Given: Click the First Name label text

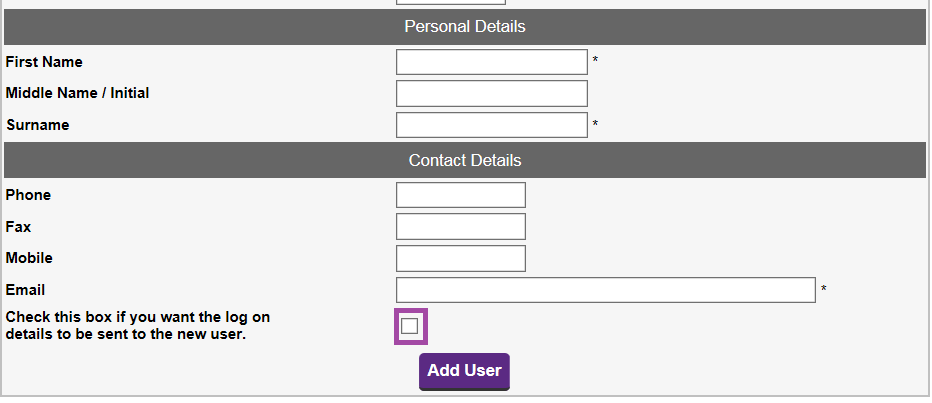Looking at the screenshot, I should pyautogui.click(x=44, y=62).
